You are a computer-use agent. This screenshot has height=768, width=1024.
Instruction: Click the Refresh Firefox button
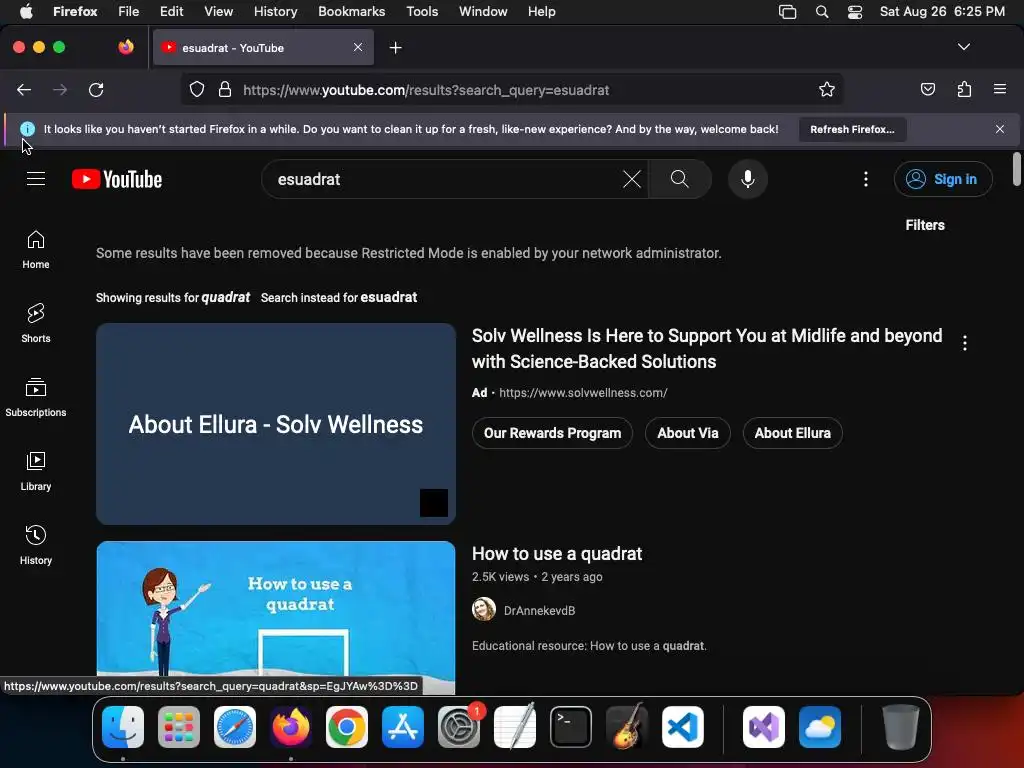pos(852,129)
